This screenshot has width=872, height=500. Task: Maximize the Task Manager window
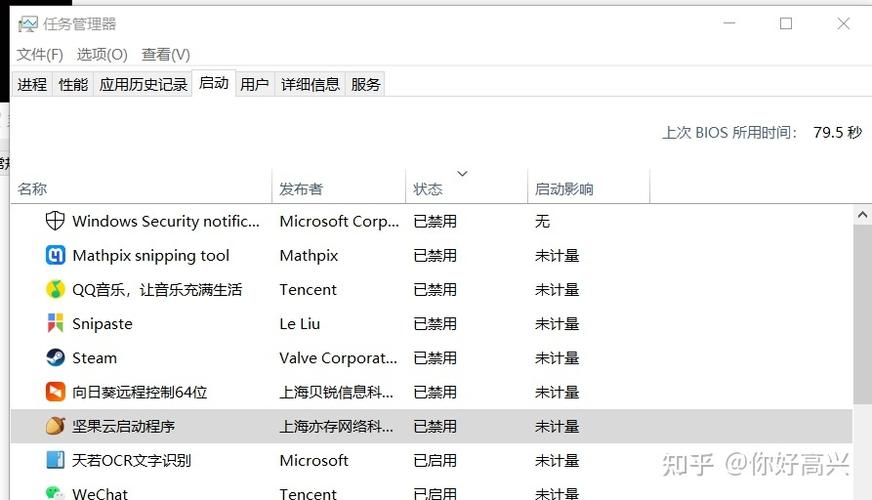tap(786, 23)
